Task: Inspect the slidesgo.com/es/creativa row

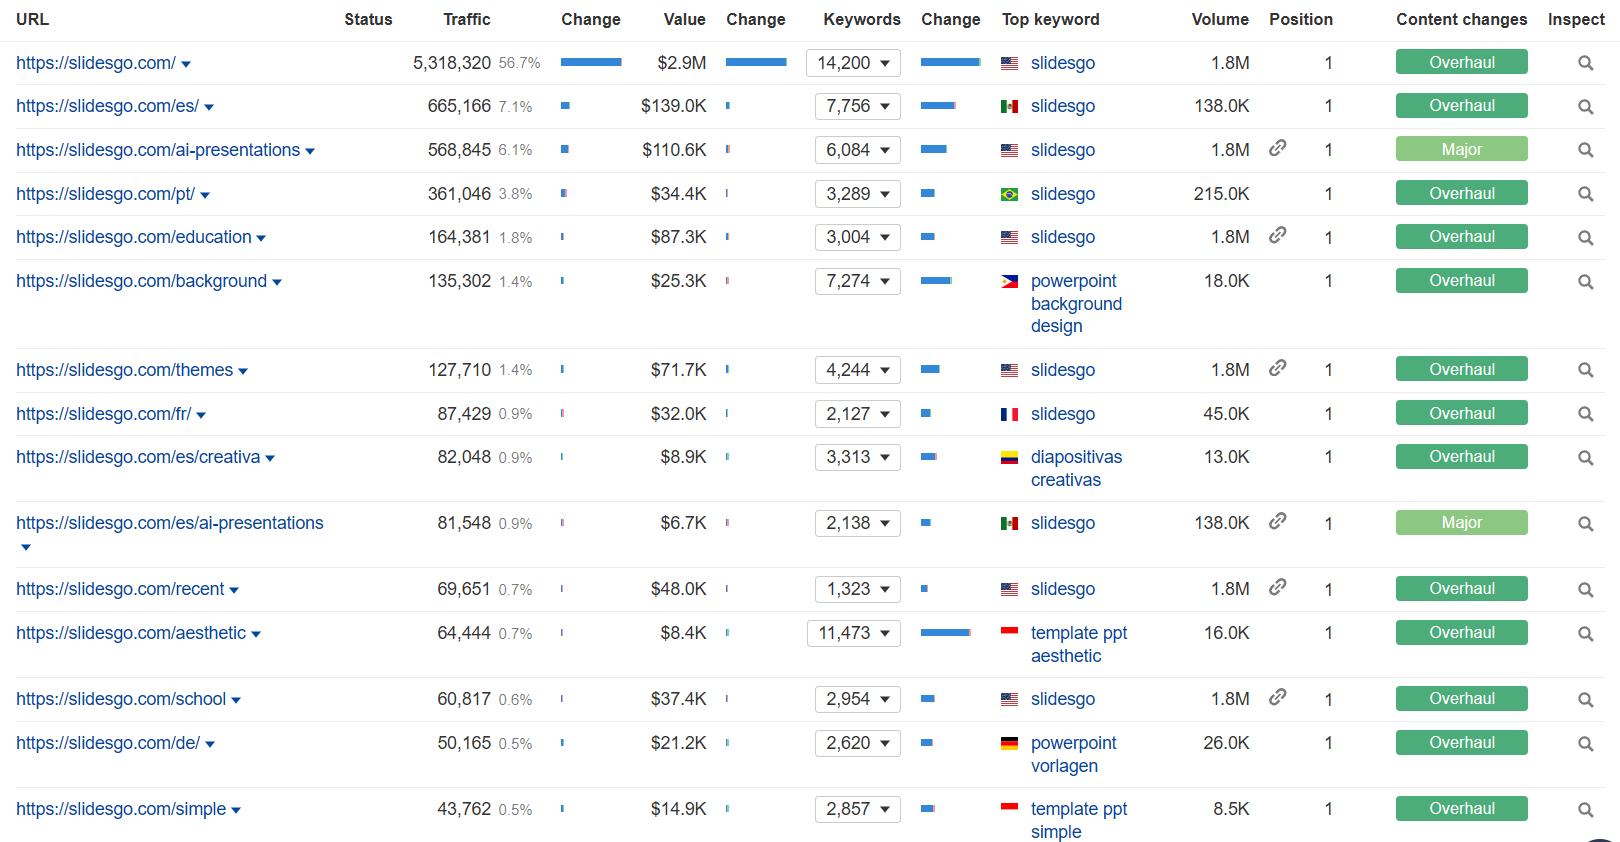Action: click(x=1585, y=458)
